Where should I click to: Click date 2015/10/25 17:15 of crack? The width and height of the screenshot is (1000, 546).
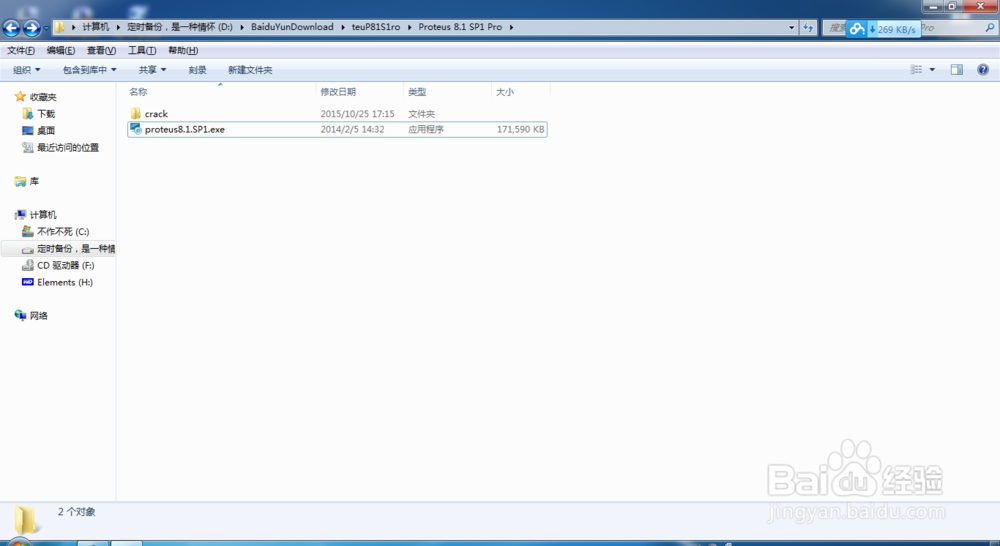point(357,114)
